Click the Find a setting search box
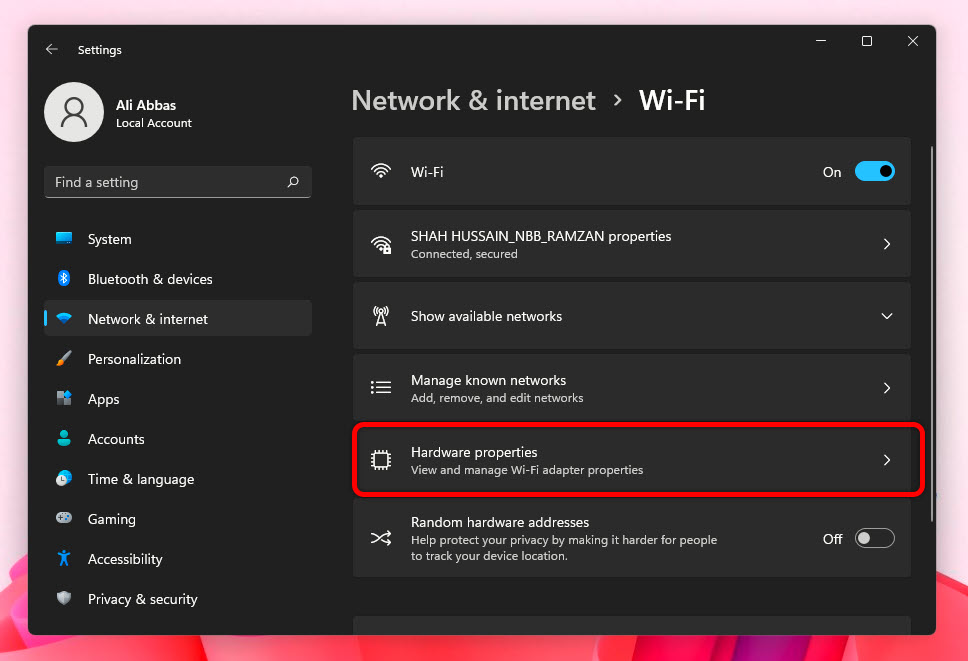 [178, 181]
